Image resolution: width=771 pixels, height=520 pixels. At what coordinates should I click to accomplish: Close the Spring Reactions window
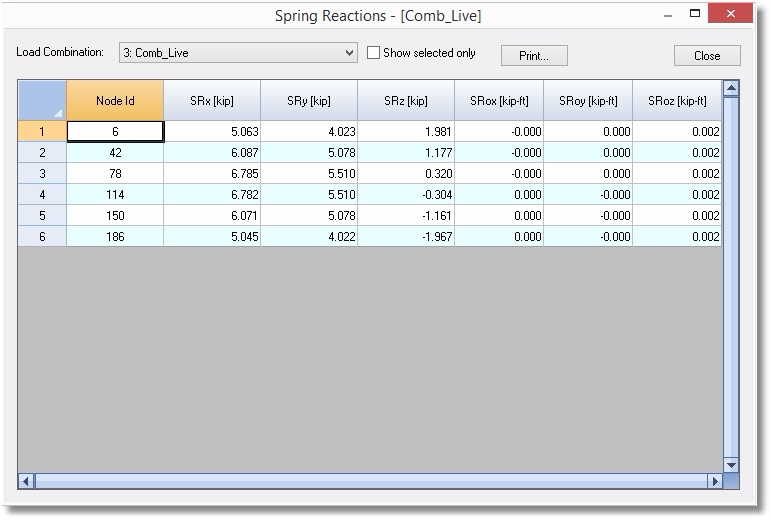(x=730, y=13)
